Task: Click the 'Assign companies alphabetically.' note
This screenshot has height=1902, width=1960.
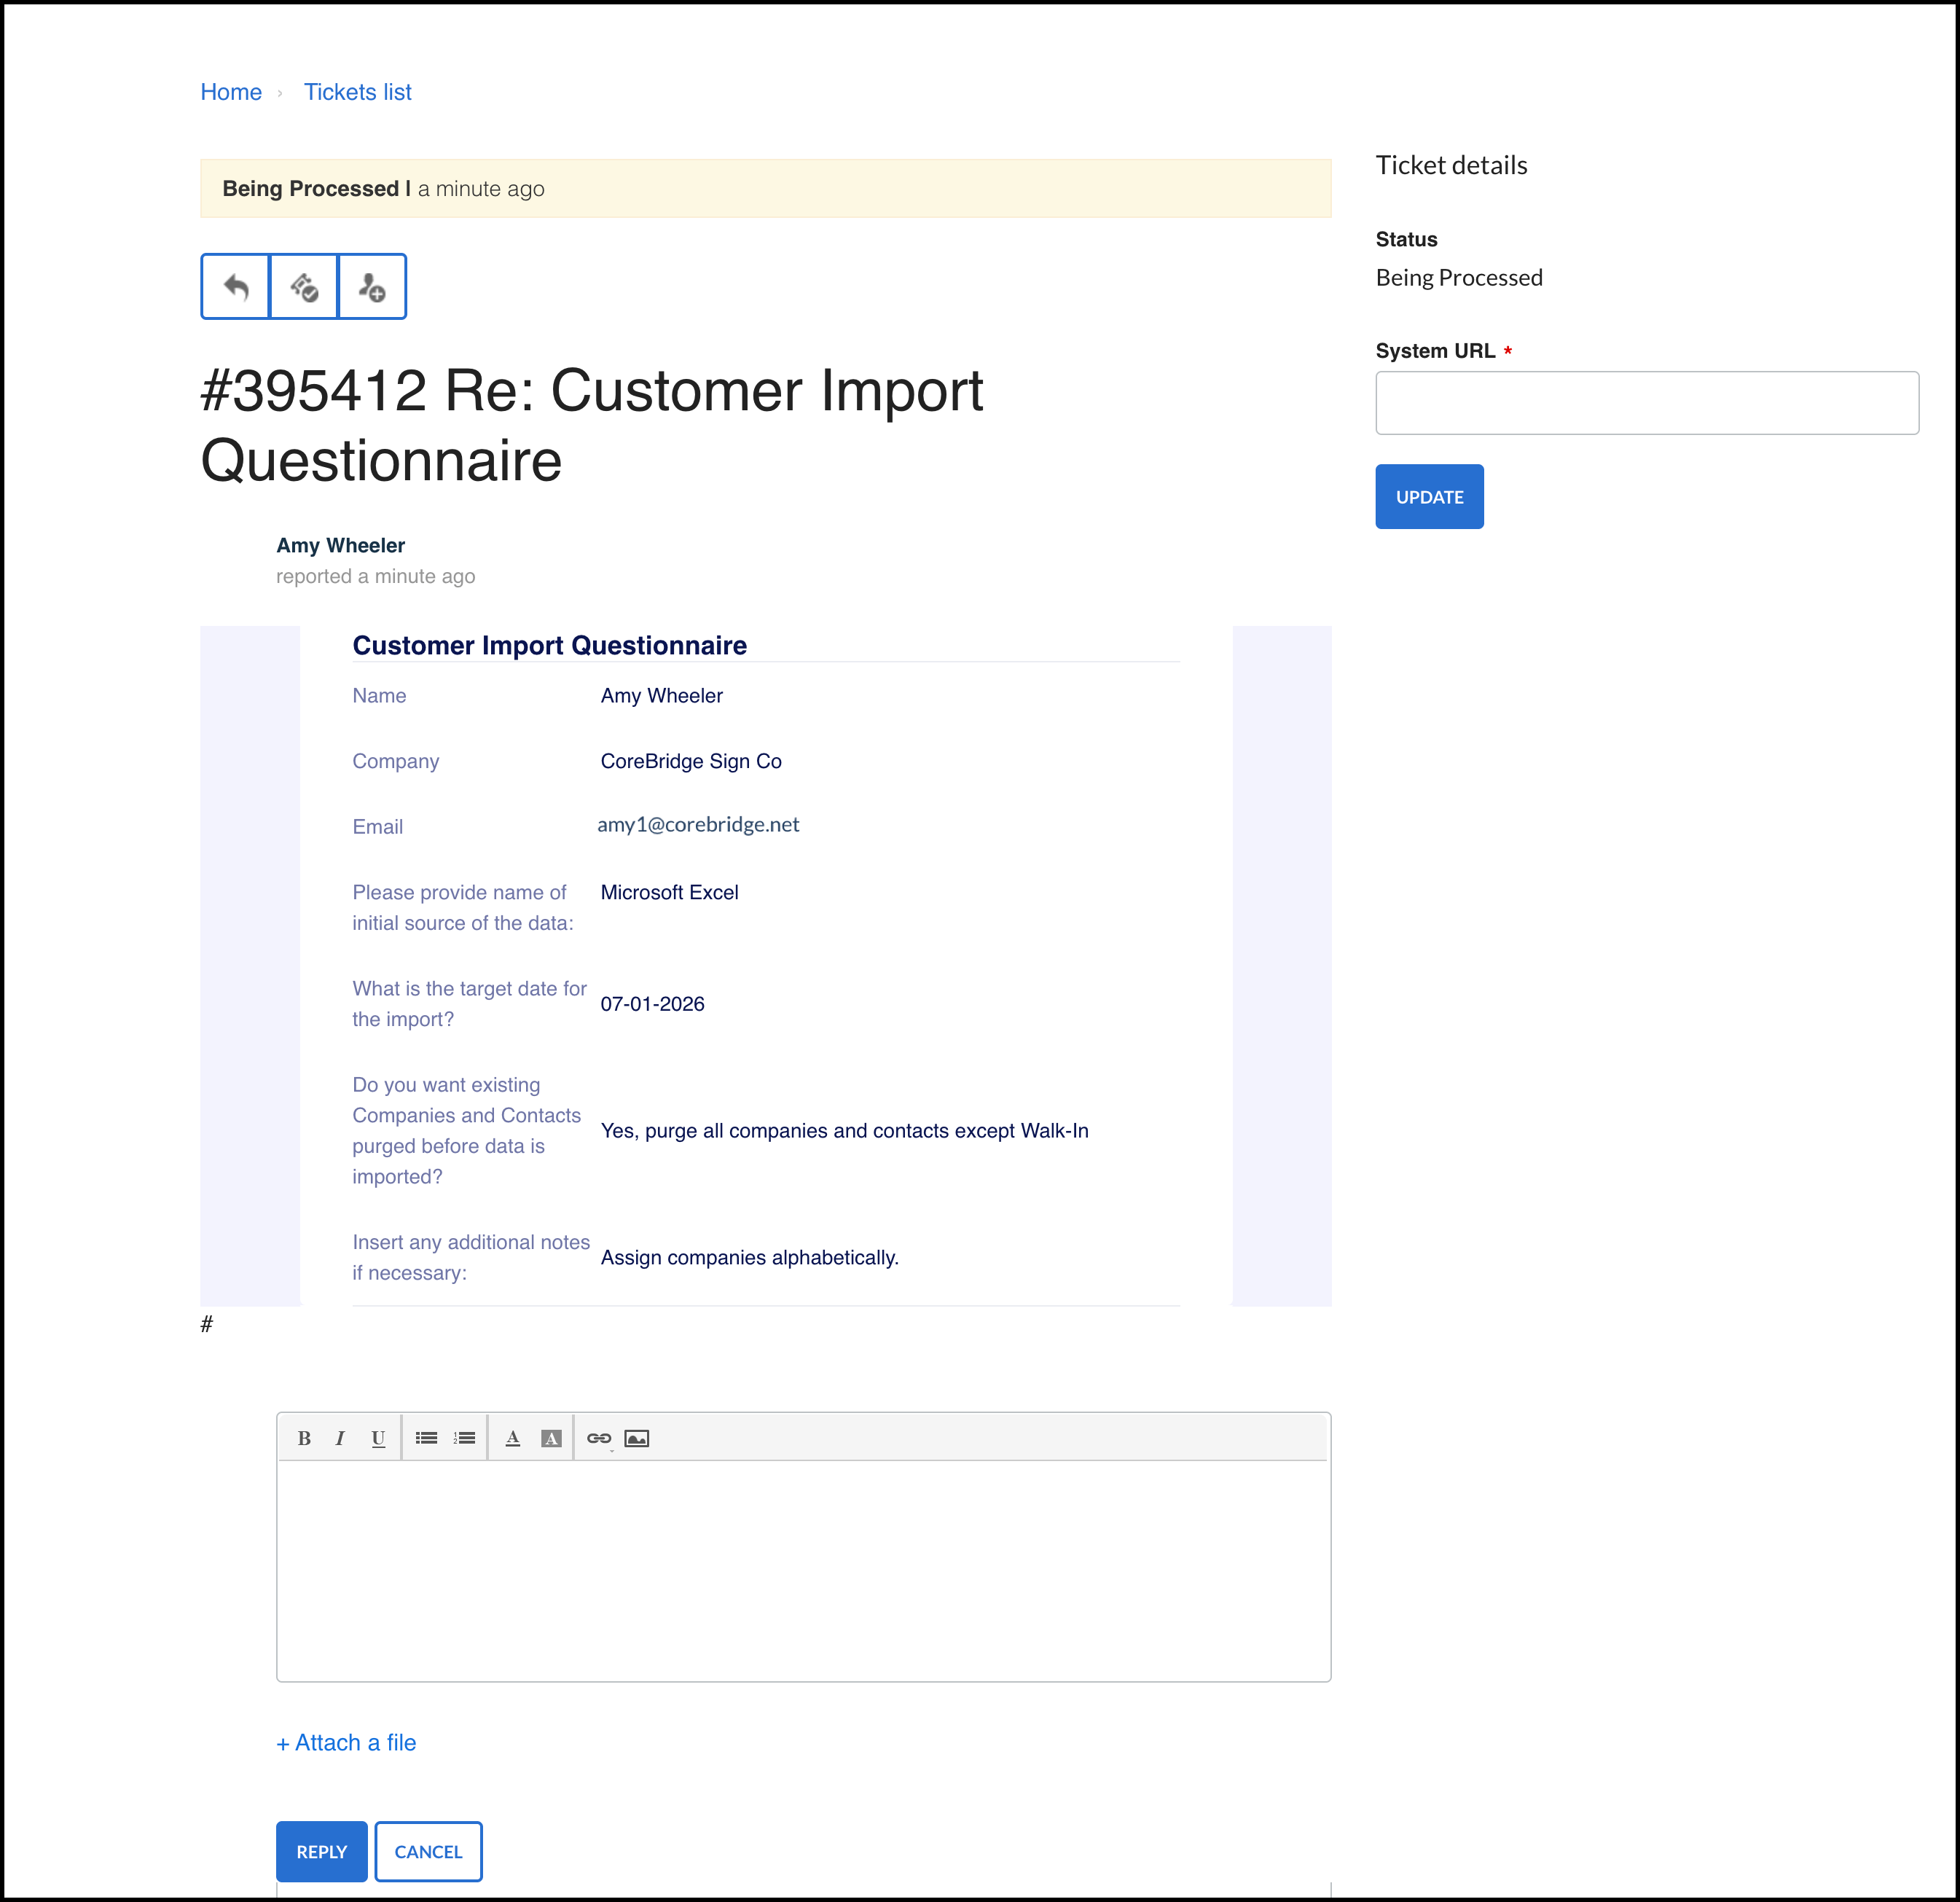Action: click(x=750, y=1258)
